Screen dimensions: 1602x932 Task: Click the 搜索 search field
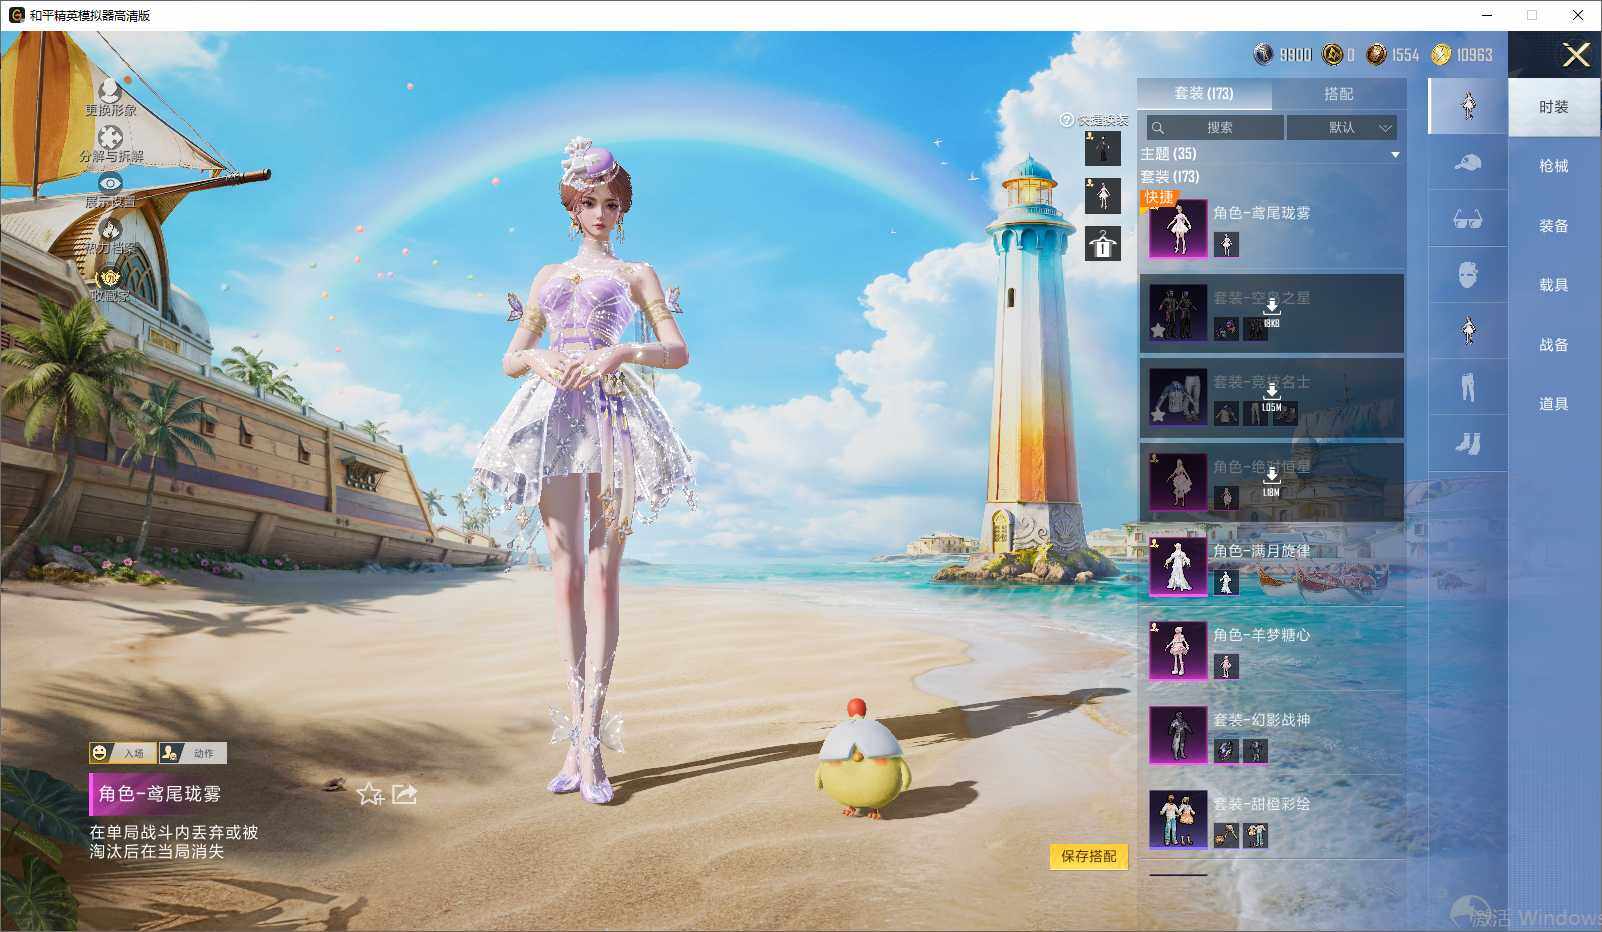point(1215,127)
